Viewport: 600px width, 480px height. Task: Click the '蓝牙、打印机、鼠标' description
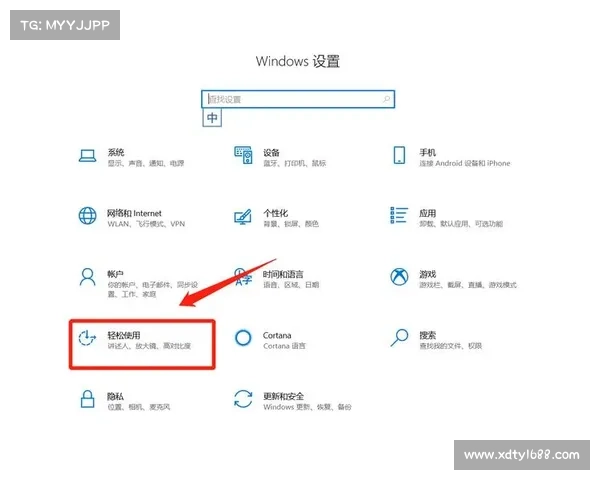click(x=295, y=163)
